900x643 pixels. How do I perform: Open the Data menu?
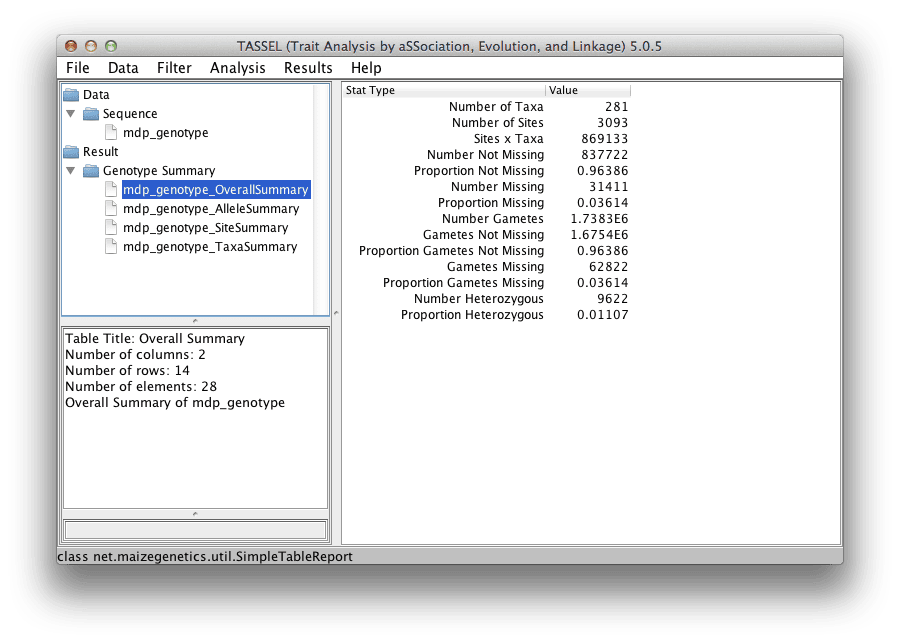[123, 68]
